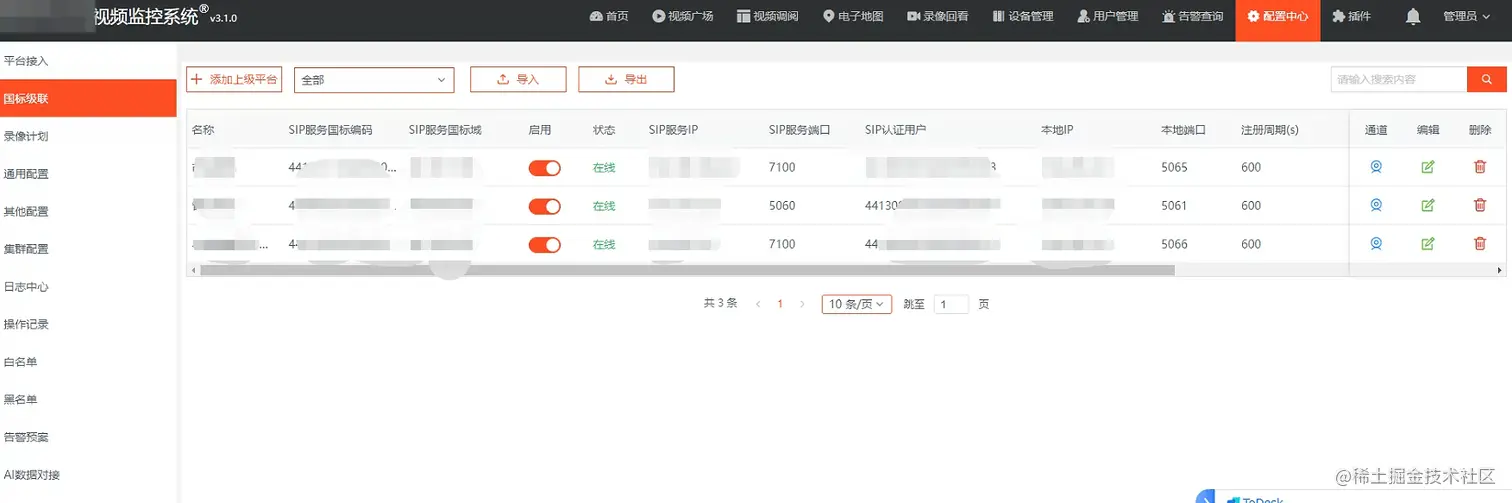
Task: Open channel icon in 5061 row
Action: click(x=1376, y=205)
